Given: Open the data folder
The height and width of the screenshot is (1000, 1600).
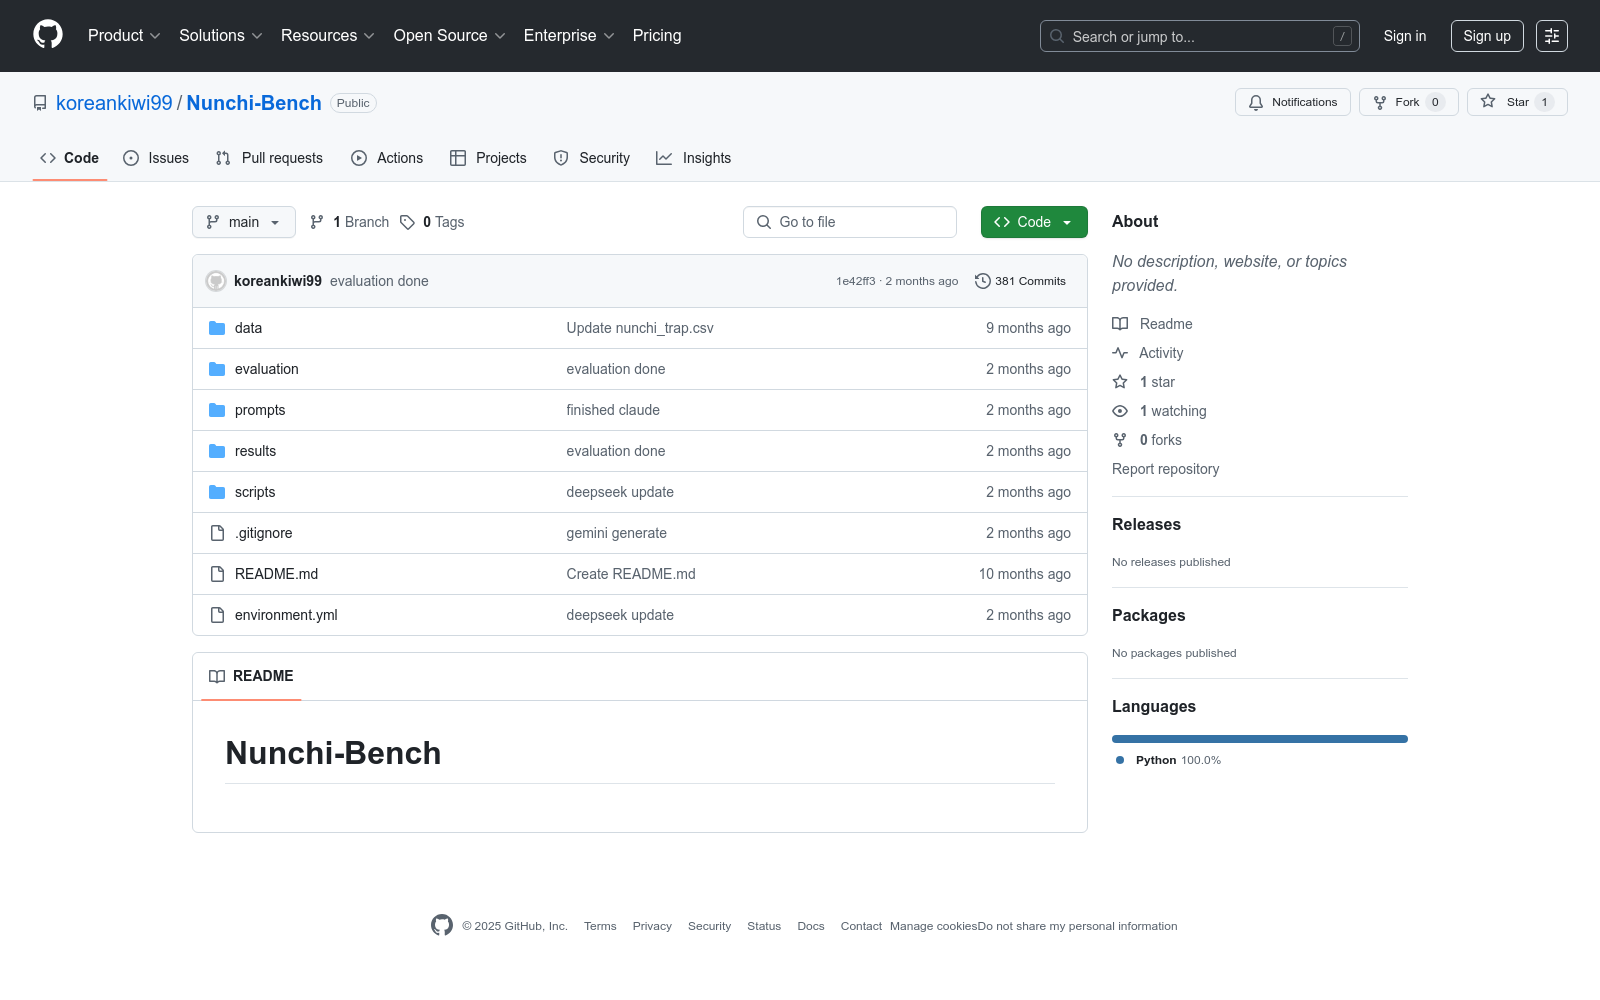Looking at the screenshot, I should coord(248,328).
